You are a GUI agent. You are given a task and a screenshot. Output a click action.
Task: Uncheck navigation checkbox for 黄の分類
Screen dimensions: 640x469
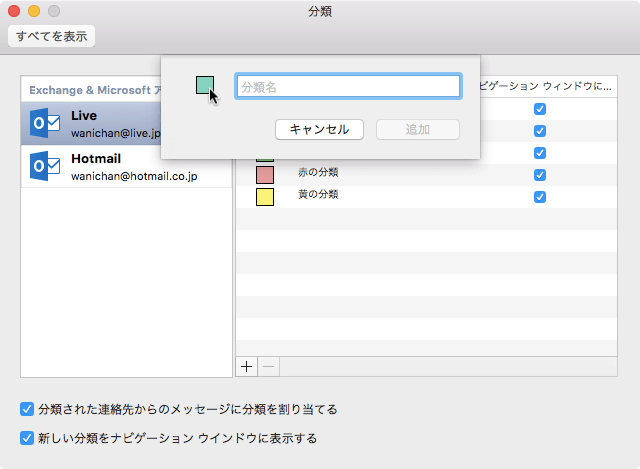tap(540, 197)
